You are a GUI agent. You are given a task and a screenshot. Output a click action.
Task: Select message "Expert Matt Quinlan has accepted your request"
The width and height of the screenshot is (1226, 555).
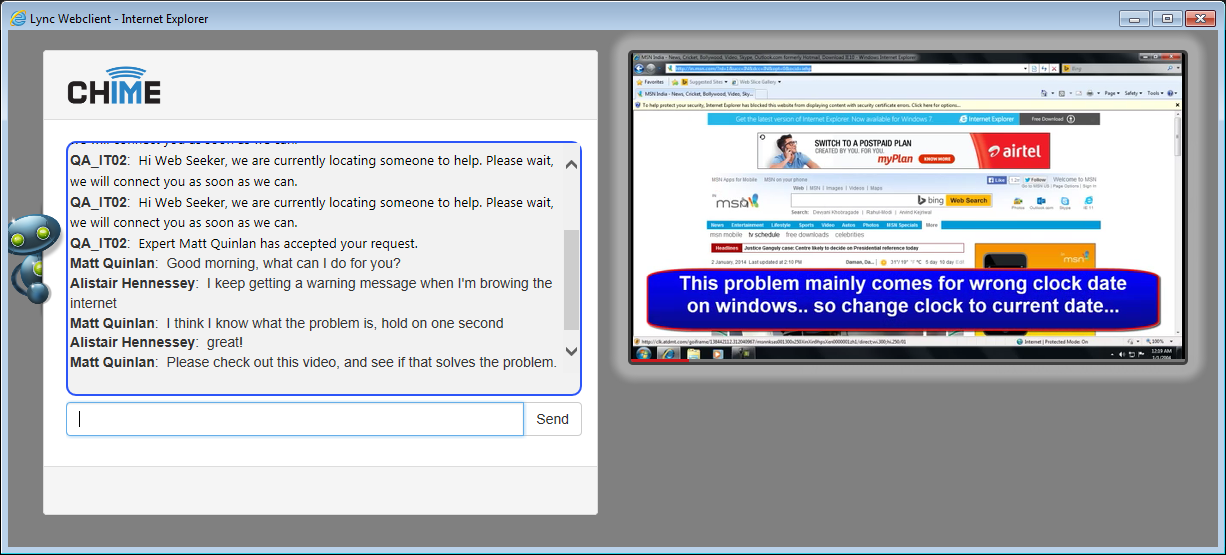click(x=278, y=243)
